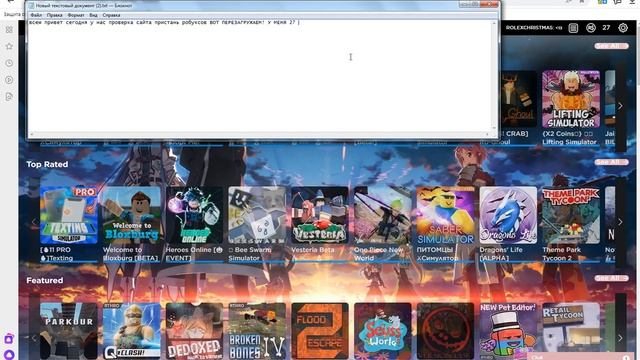Open Q-Clash game thumbnail

(131, 331)
